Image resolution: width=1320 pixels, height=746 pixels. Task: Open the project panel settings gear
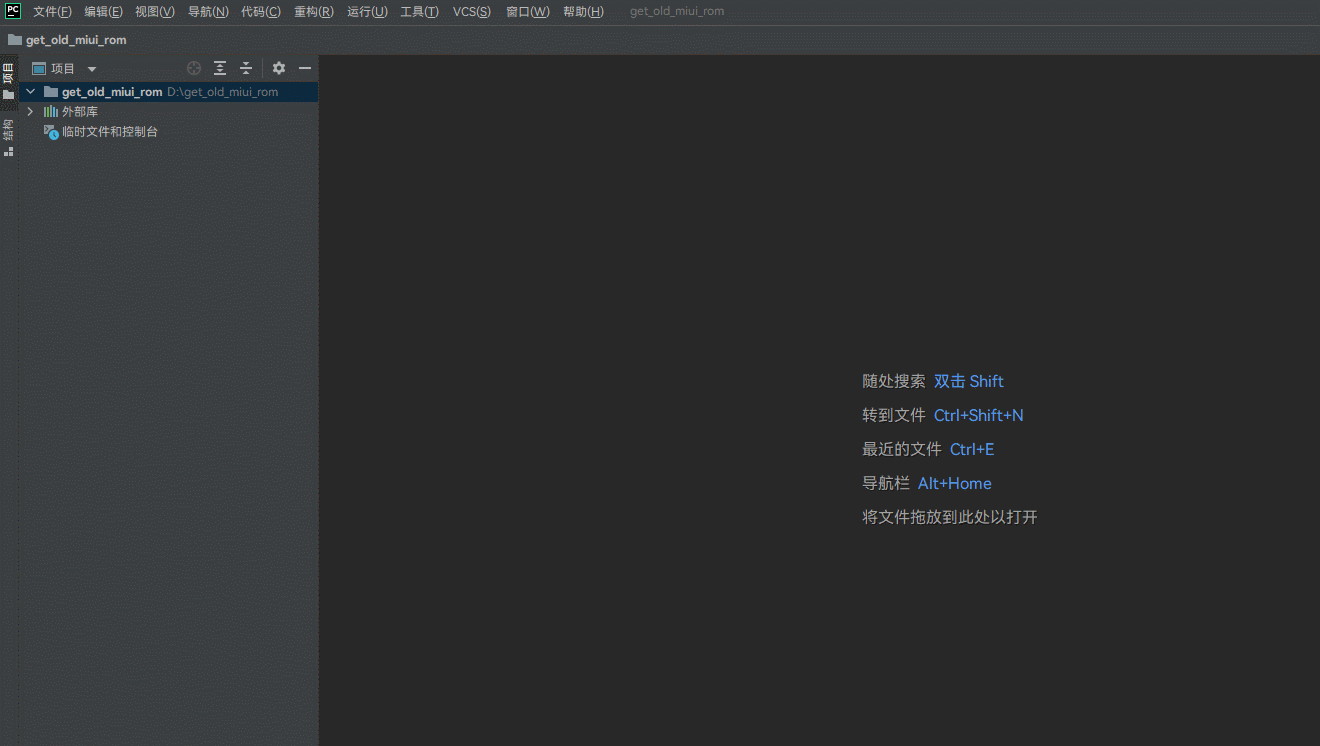(278, 68)
